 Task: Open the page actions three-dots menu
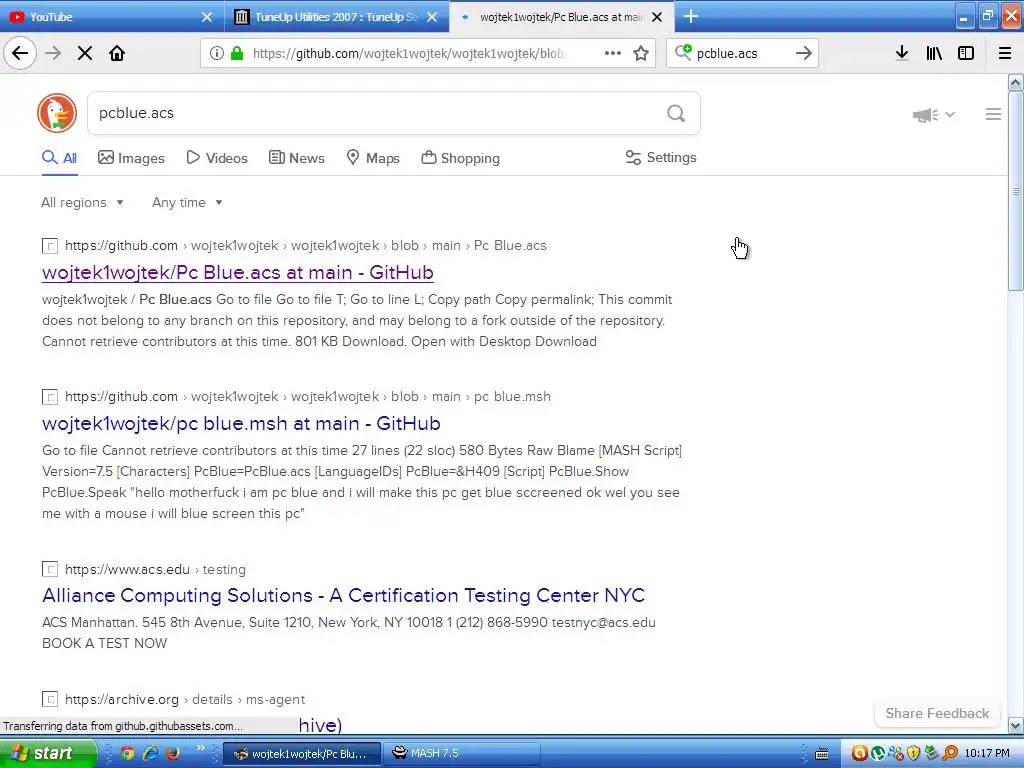click(613, 53)
